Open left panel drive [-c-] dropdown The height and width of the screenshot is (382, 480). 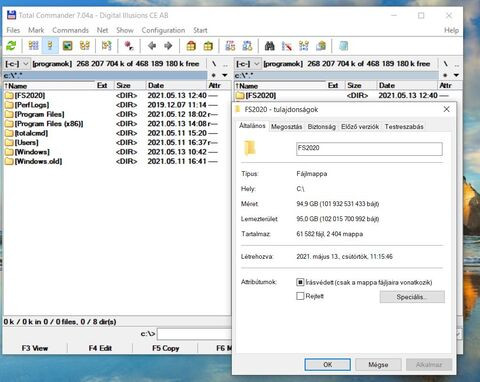(x=17, y=64)
